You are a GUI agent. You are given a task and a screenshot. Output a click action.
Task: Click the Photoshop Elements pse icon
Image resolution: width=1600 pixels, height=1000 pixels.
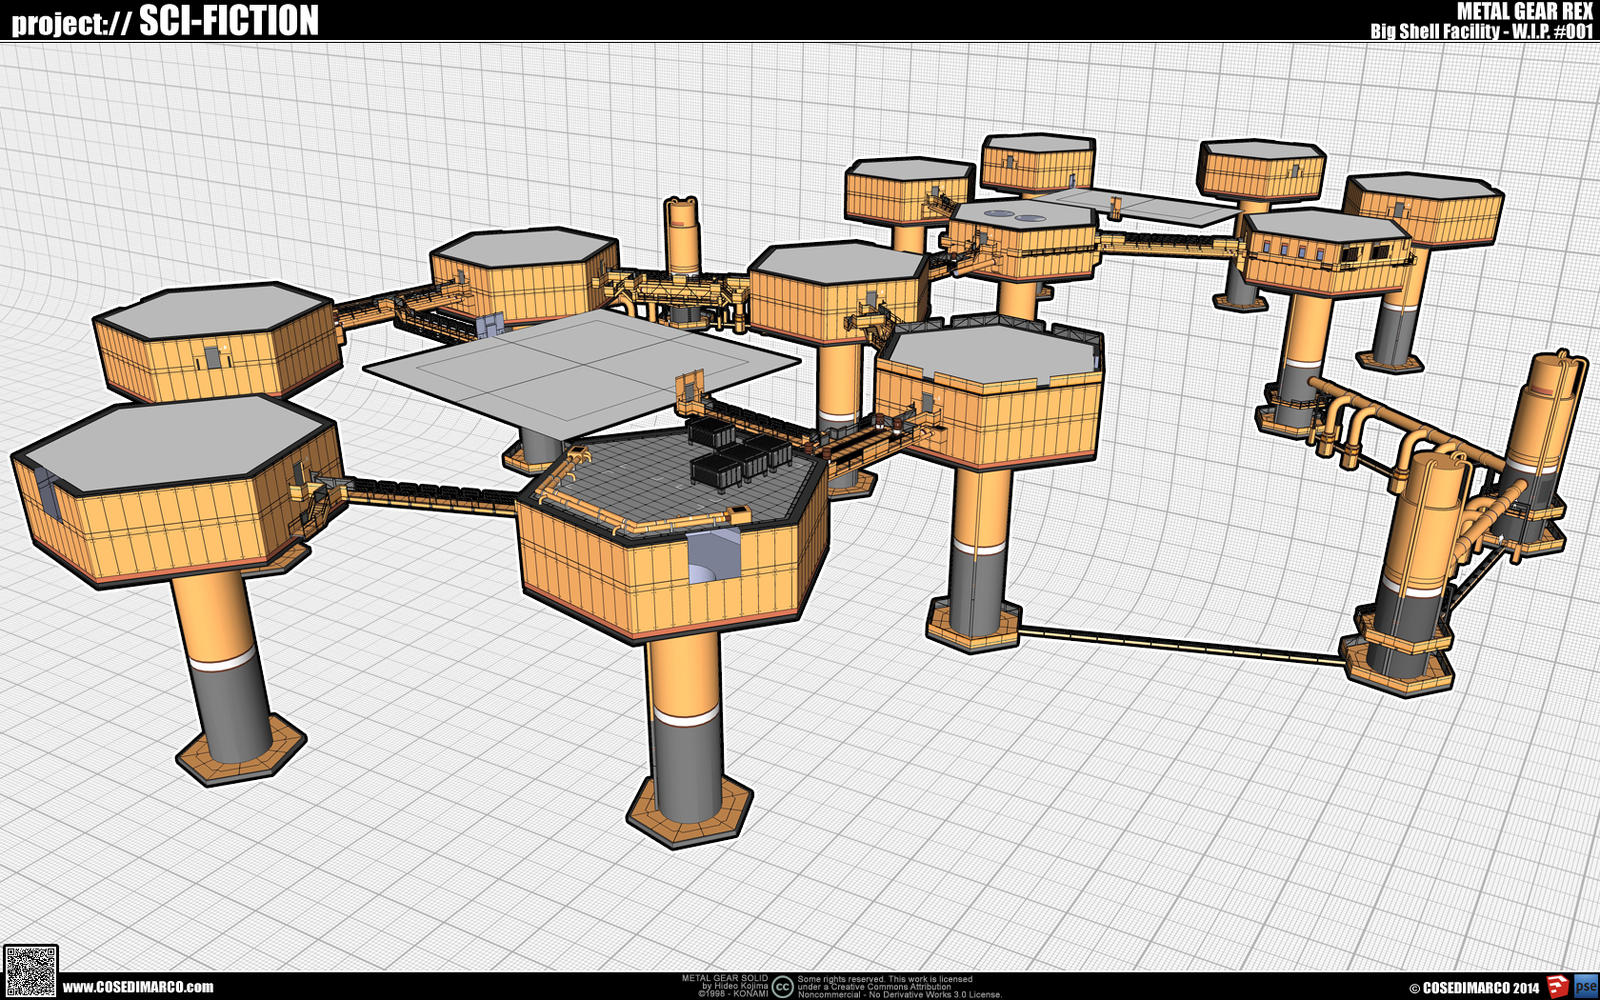1585,986
